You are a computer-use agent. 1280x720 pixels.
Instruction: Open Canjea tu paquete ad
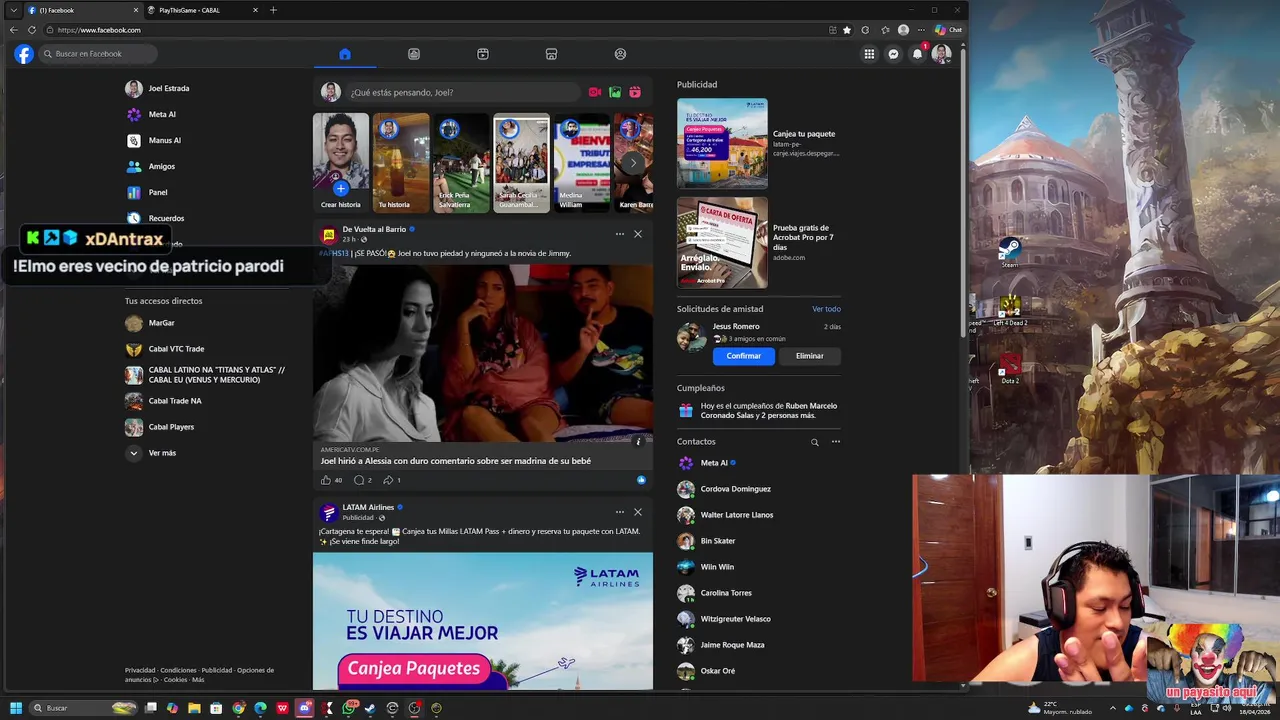point(758,143)
